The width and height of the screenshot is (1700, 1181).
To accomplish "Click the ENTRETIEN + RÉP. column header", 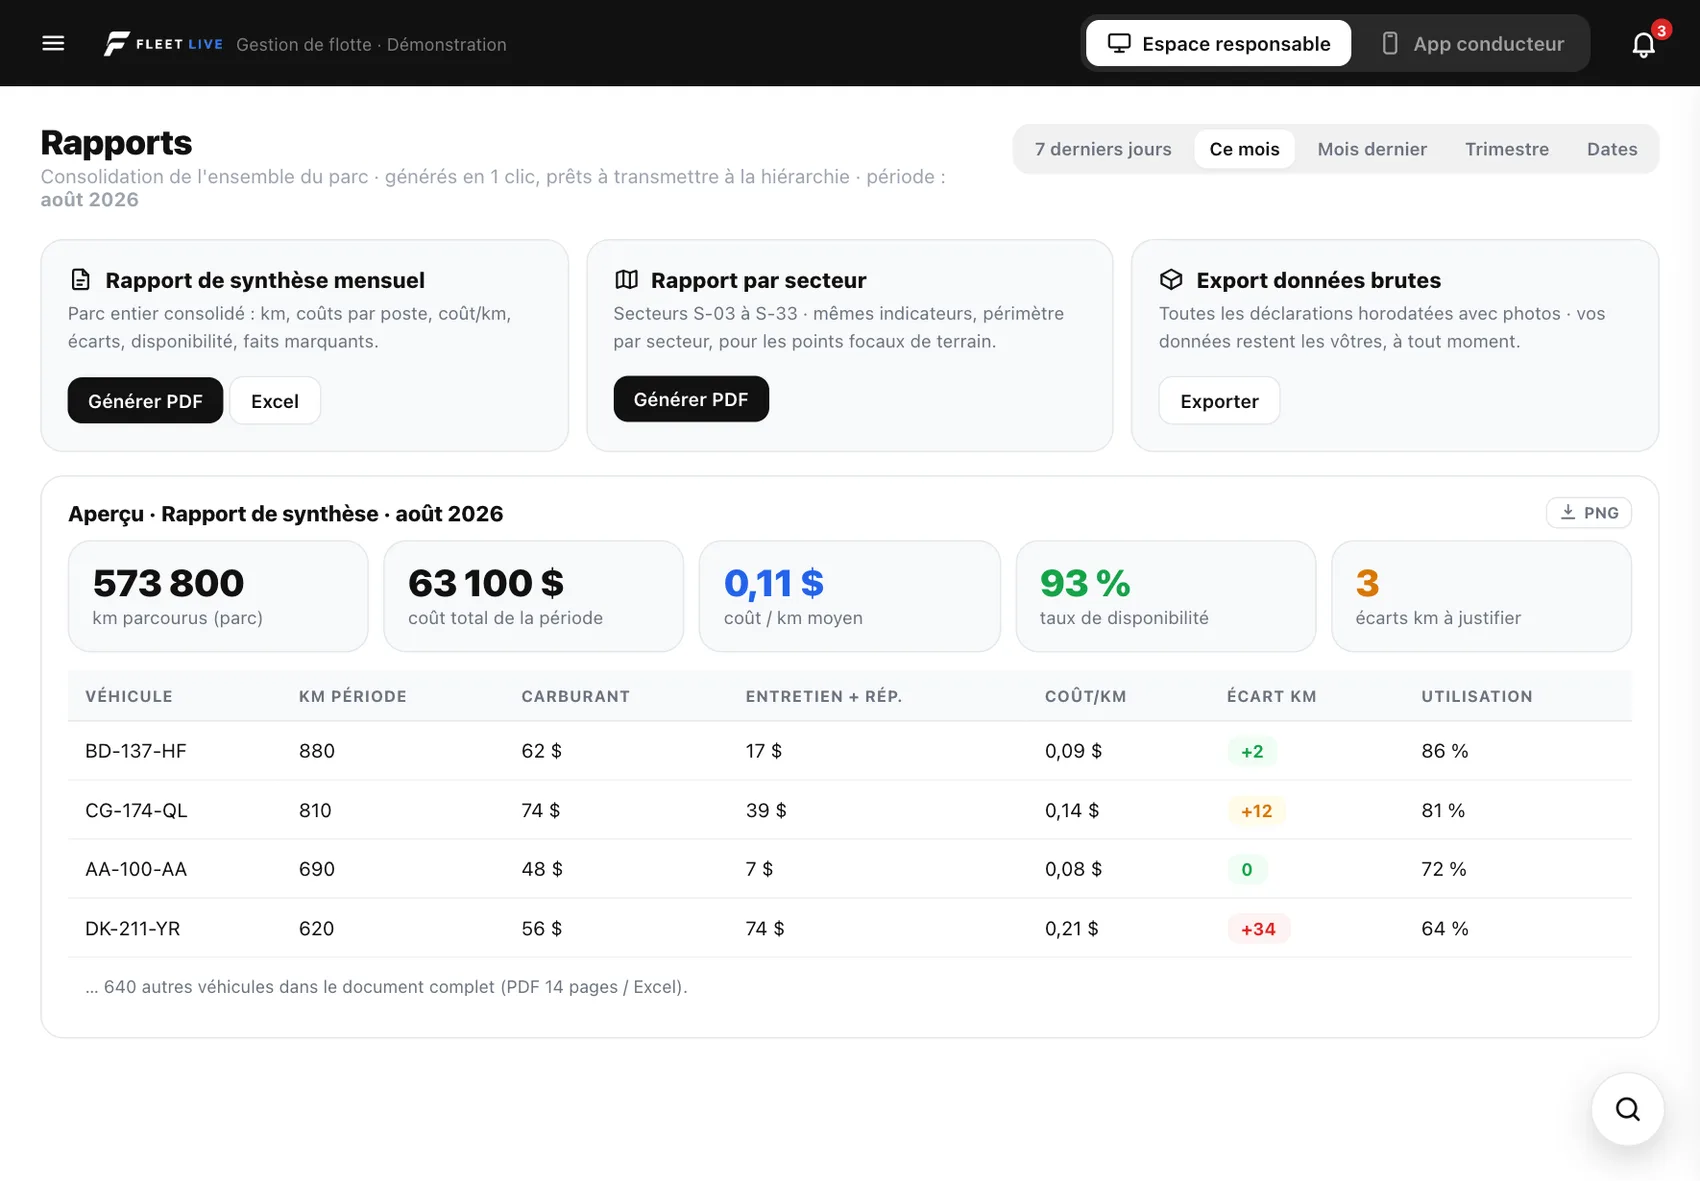I will (824, 696).
